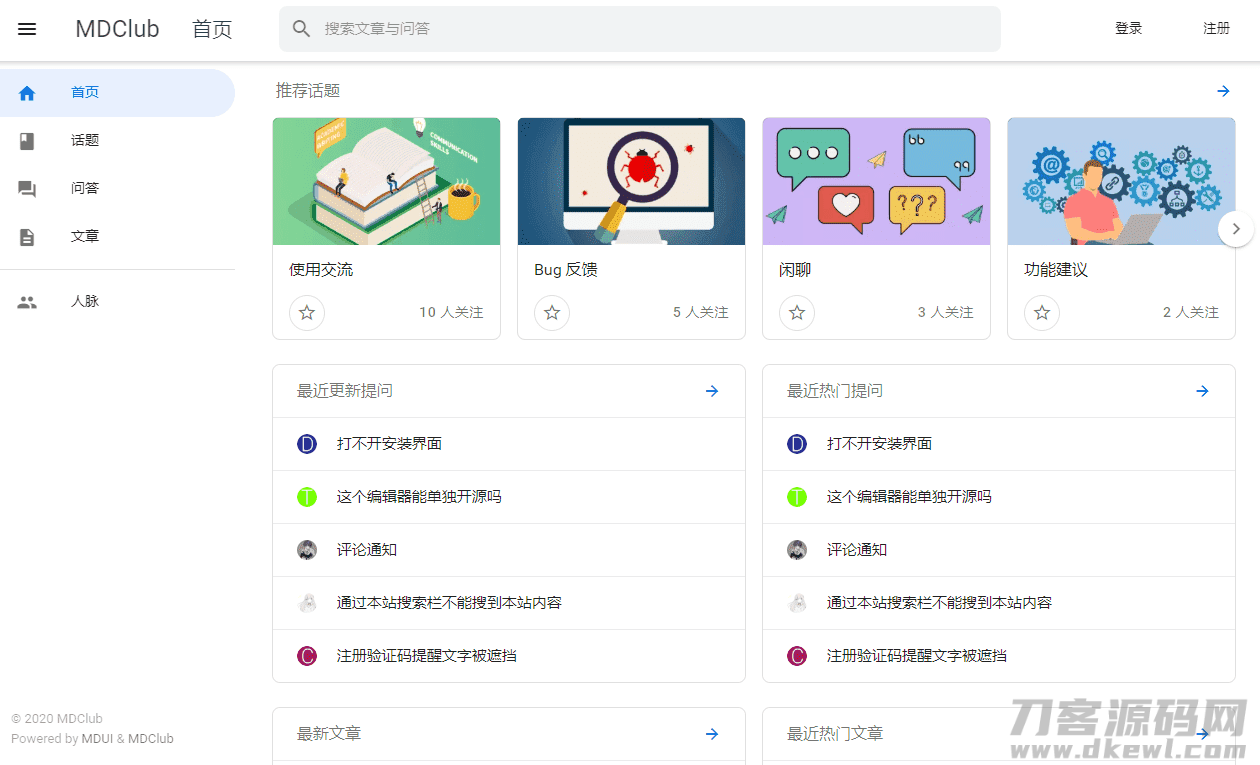Open all topics via 推荐话题 arrow icon

(x=1223, y=90)
